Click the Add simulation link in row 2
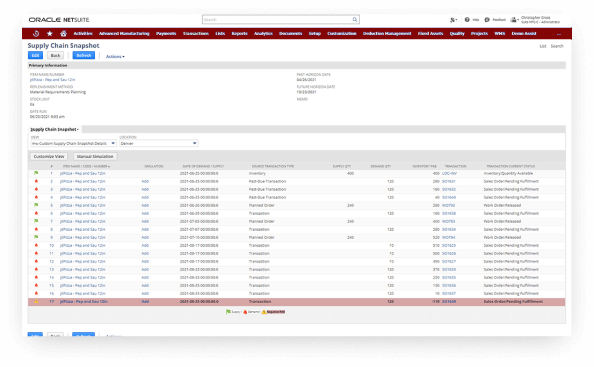This screenshot has width=594, height=367. pyautogui.click(x=145, y=181)
